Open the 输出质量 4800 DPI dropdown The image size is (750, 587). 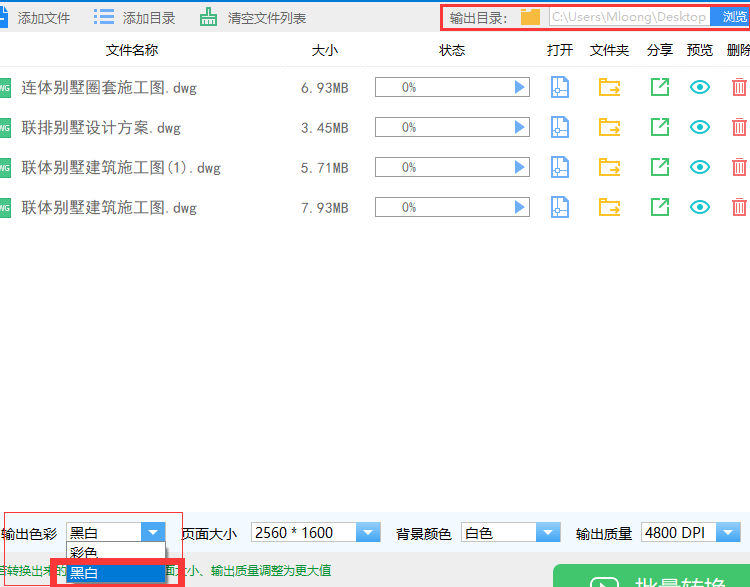(x=691, y=532)
